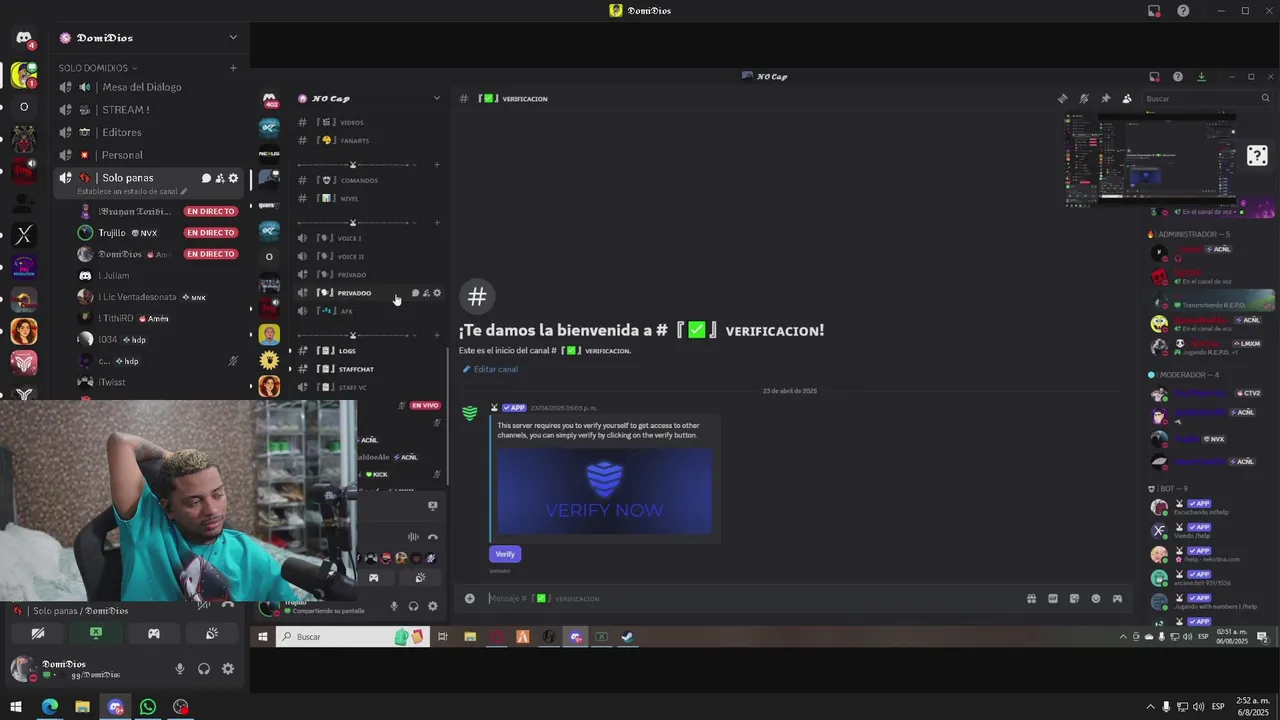Click the VERIFY NOW banner image
This screenshot has width=1280, height=720.
[x=605, y=491]
